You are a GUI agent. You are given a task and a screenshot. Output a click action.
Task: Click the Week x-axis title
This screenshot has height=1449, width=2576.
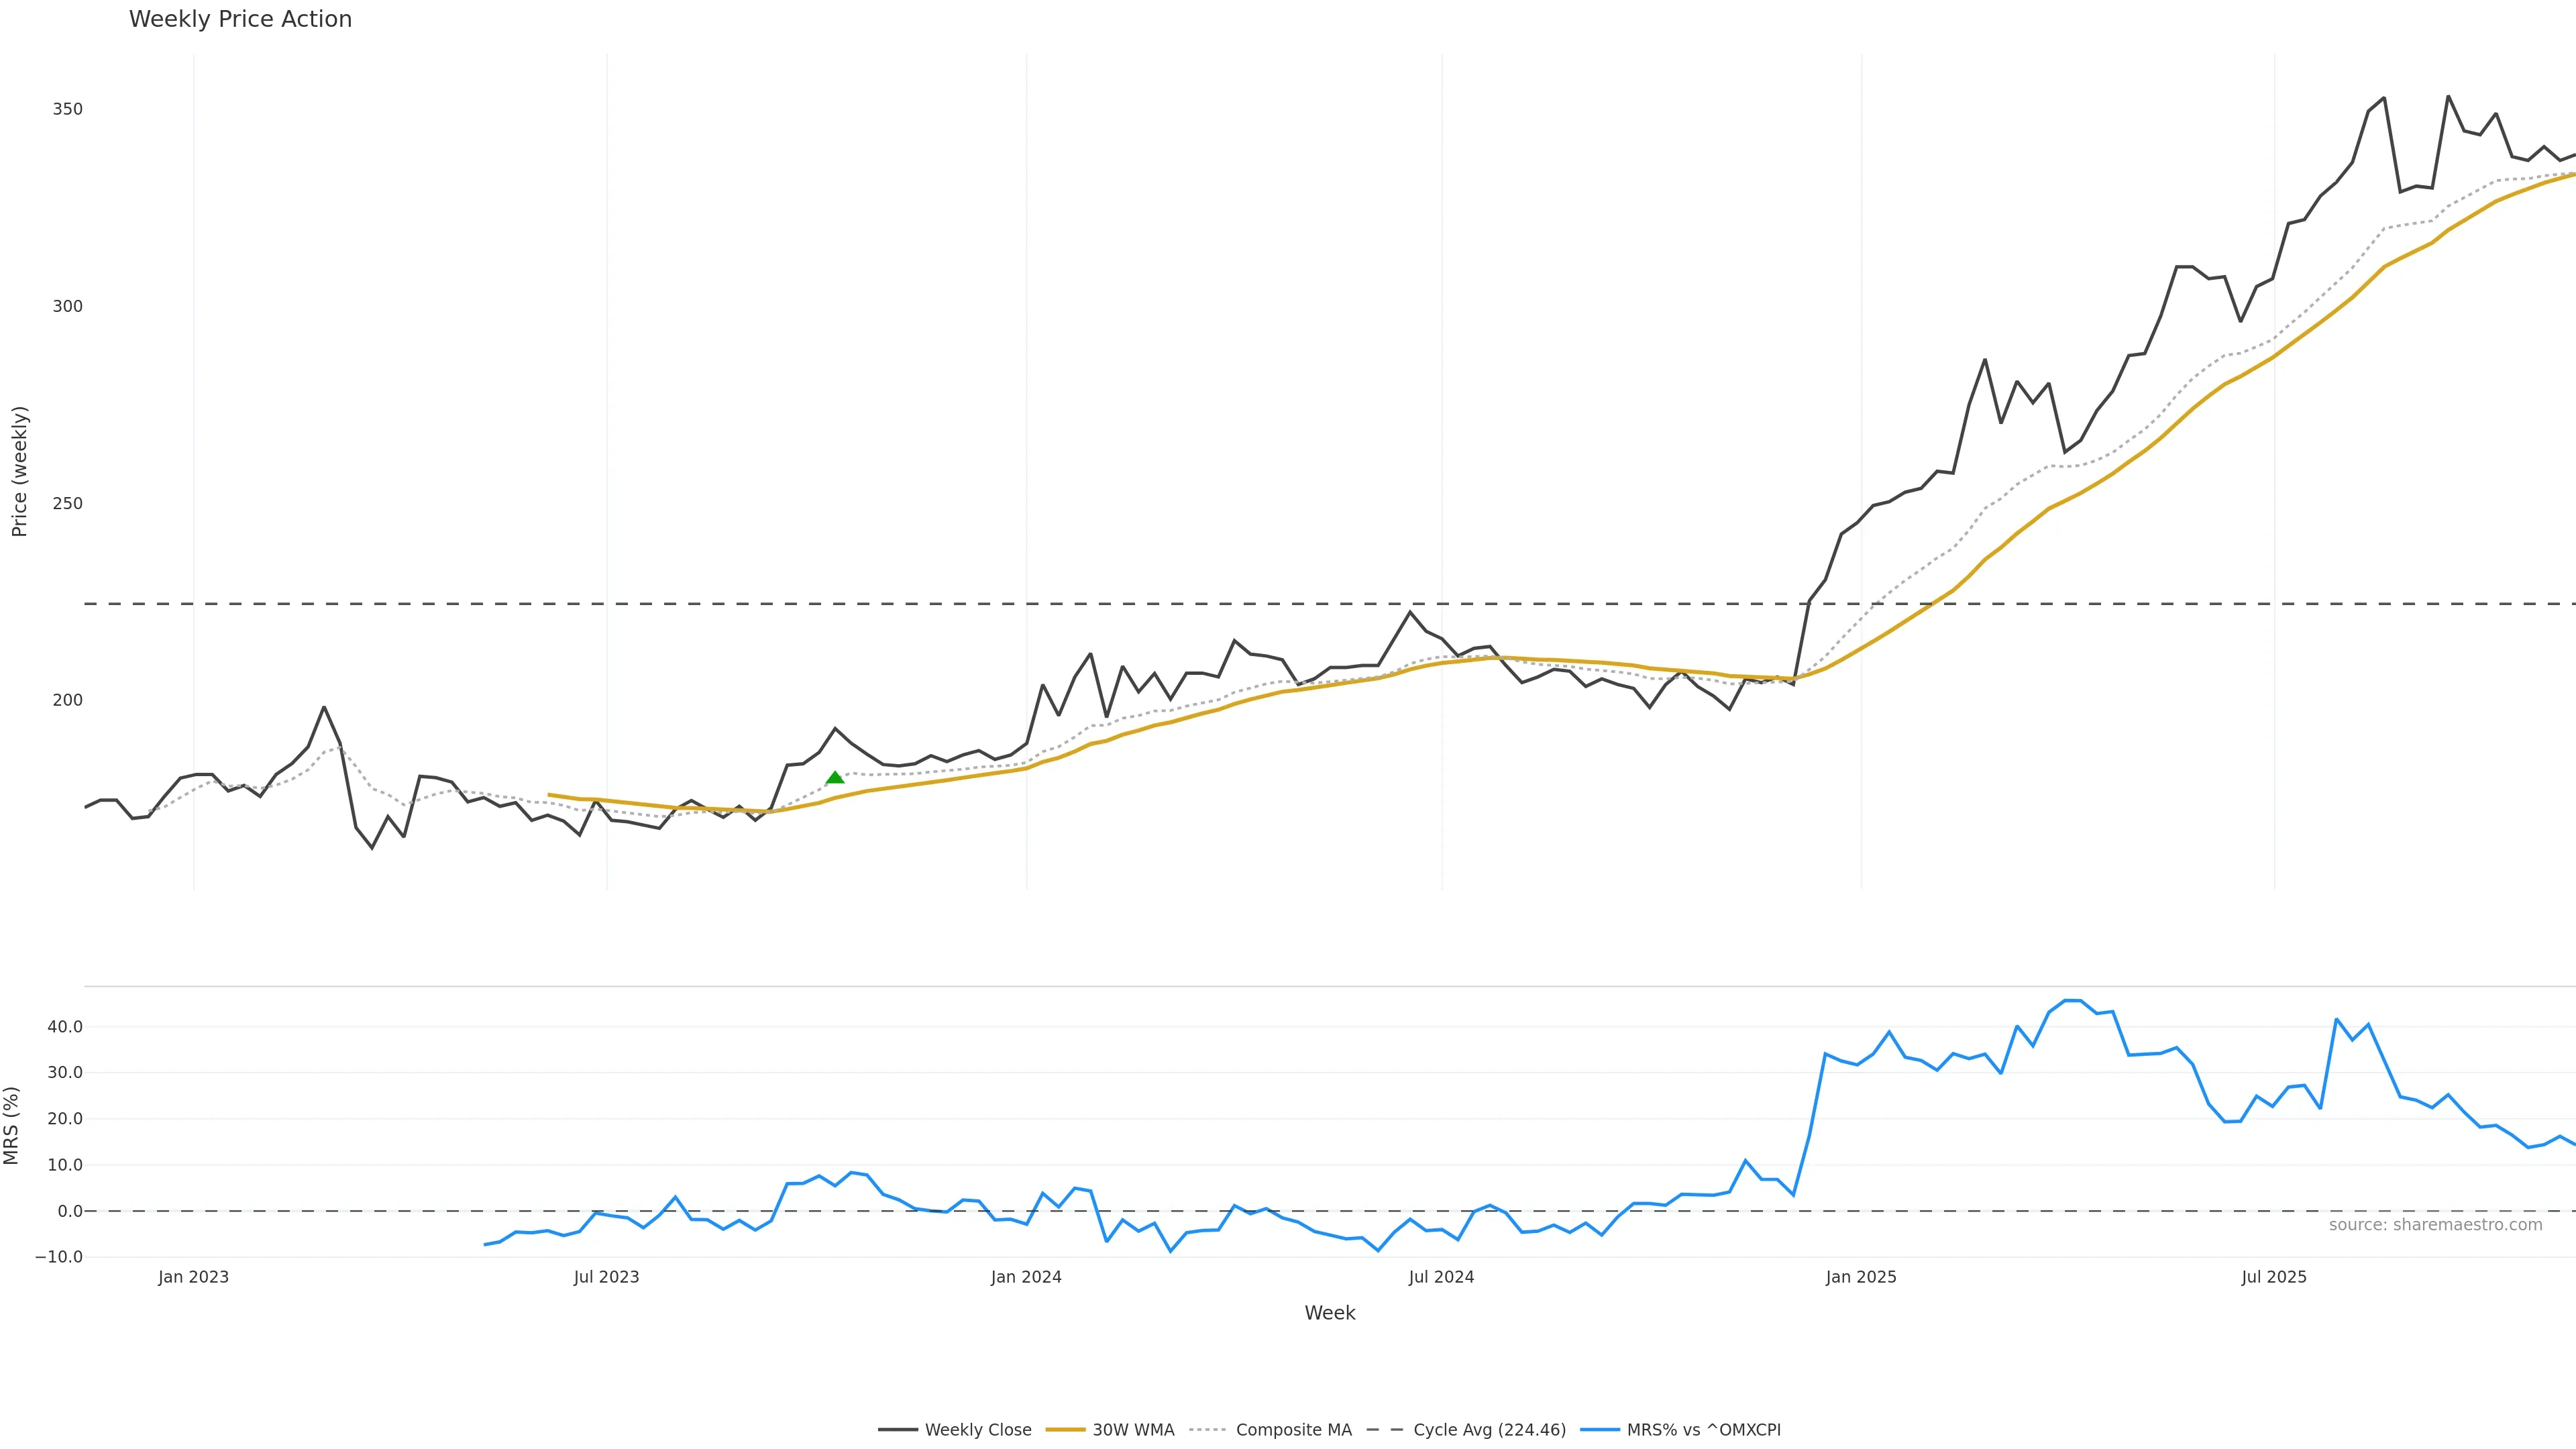[1329, 1313]
